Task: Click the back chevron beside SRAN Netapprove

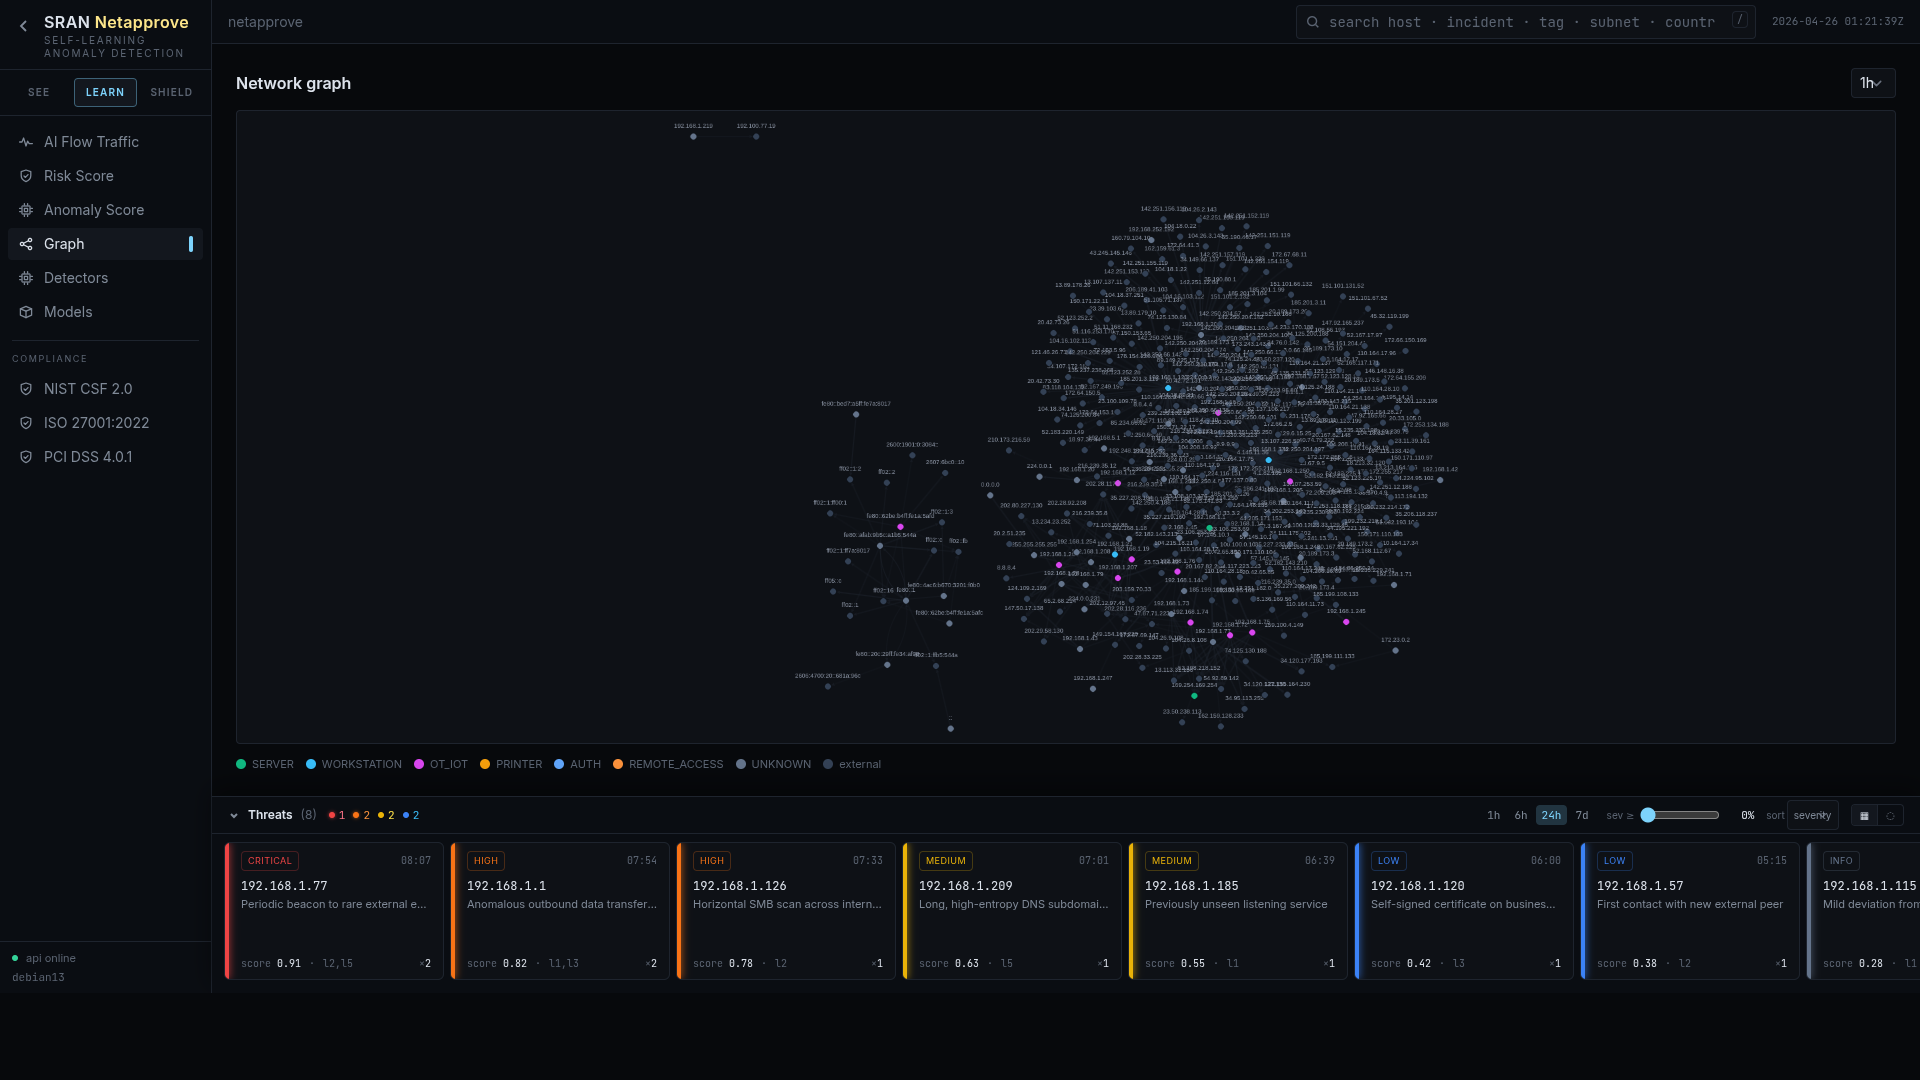Action: pyautogui.click(x=22, y=24)
